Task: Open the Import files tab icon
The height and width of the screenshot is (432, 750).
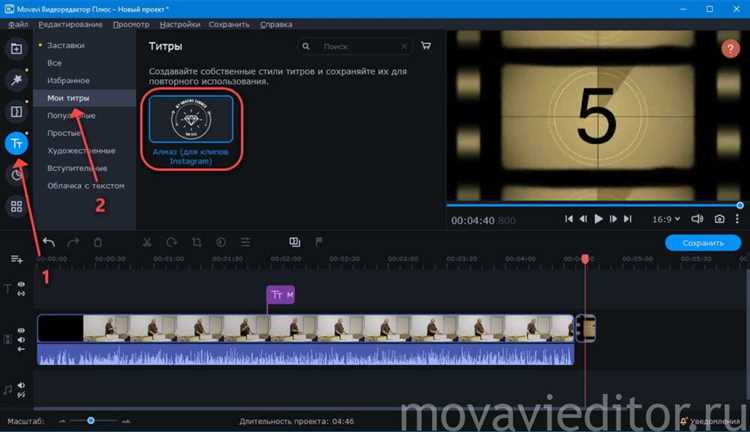Action: pyautogui.click(x=16, y=49)
